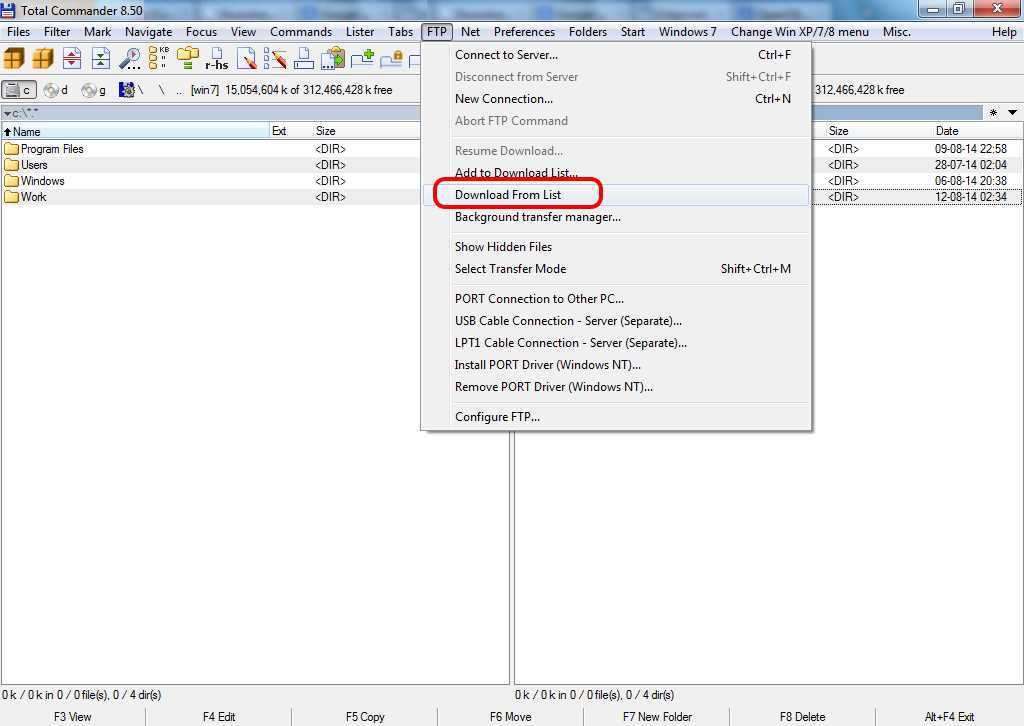Click the Combine files green arrows icon

pyautogui.click(x=101, y=59)
